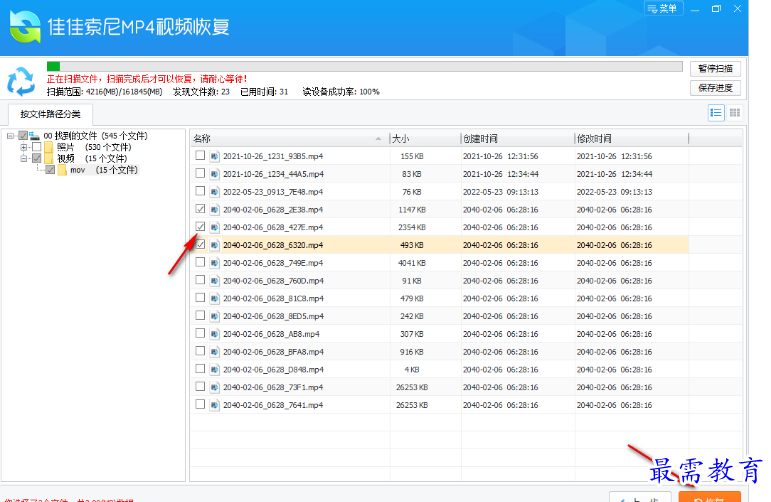Check box for 2040-02-06_0628_749E.mp4
Screen dimensions: 771x502
coord(200,262)
